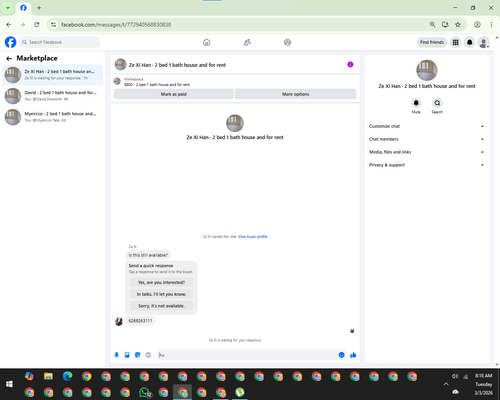The width and height of the screenshot is (500, 400).
Task: Search in conversation magnifier icon
Action: (437, 103)
